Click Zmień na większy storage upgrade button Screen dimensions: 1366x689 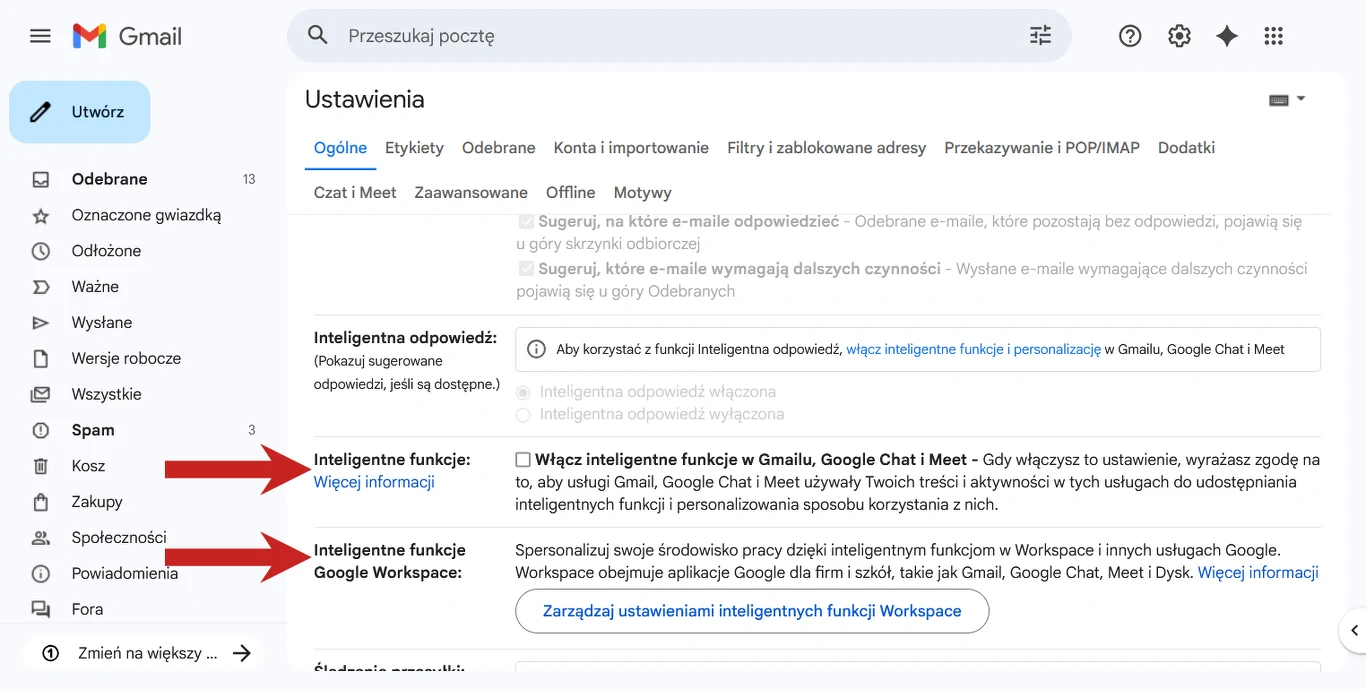point(143,654)
